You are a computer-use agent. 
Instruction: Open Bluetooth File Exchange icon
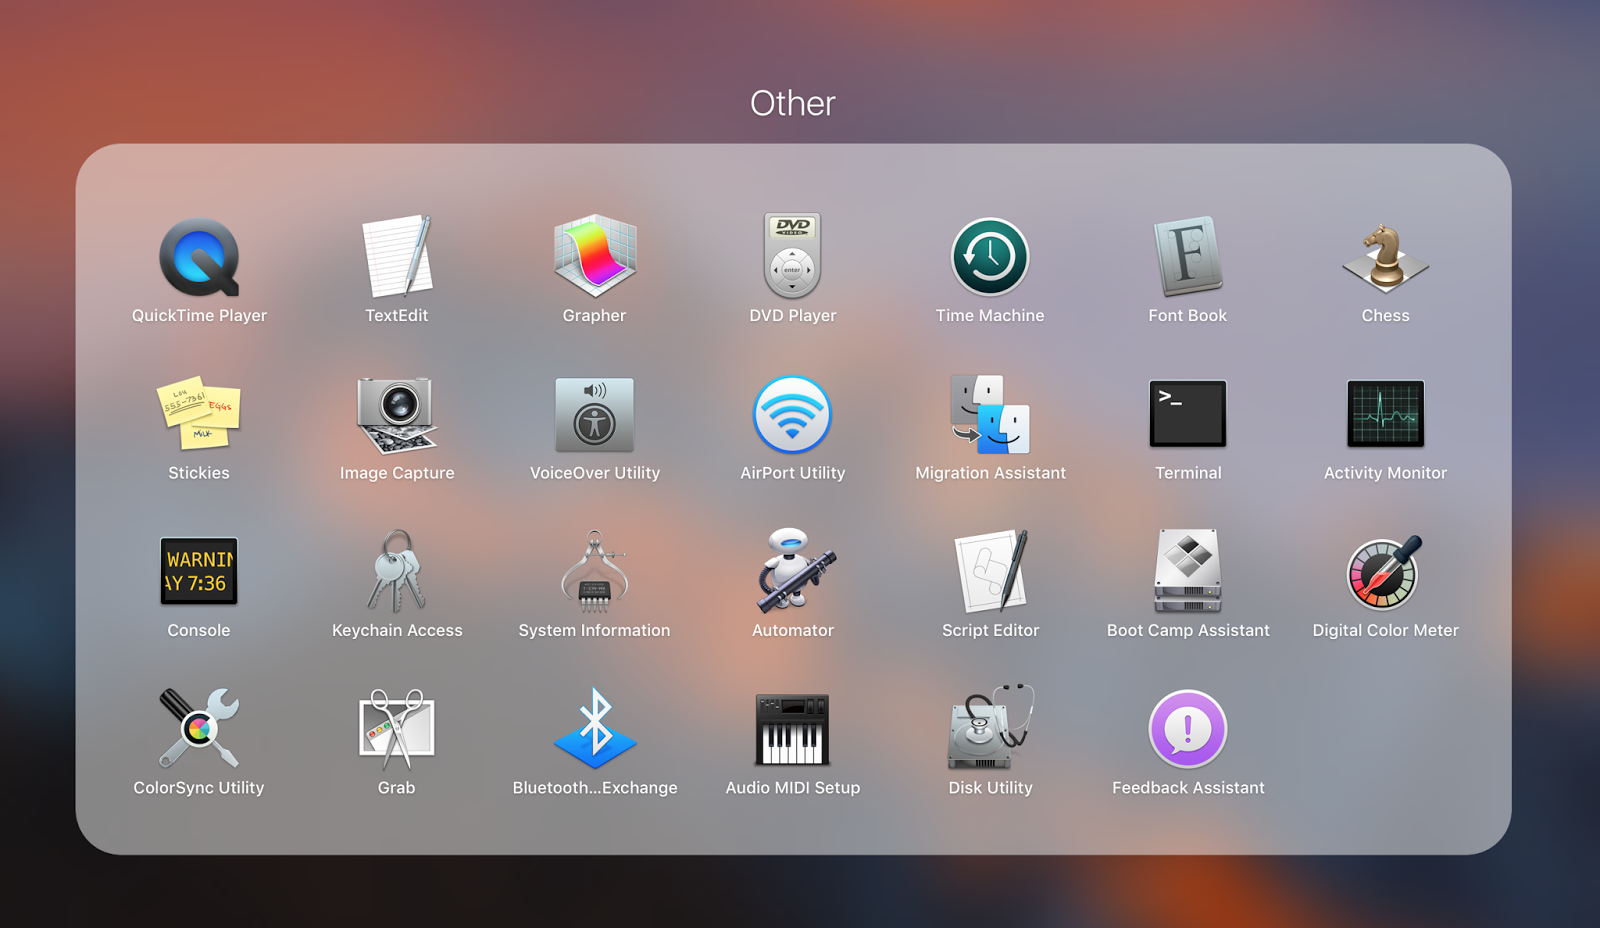coord(595,728)
